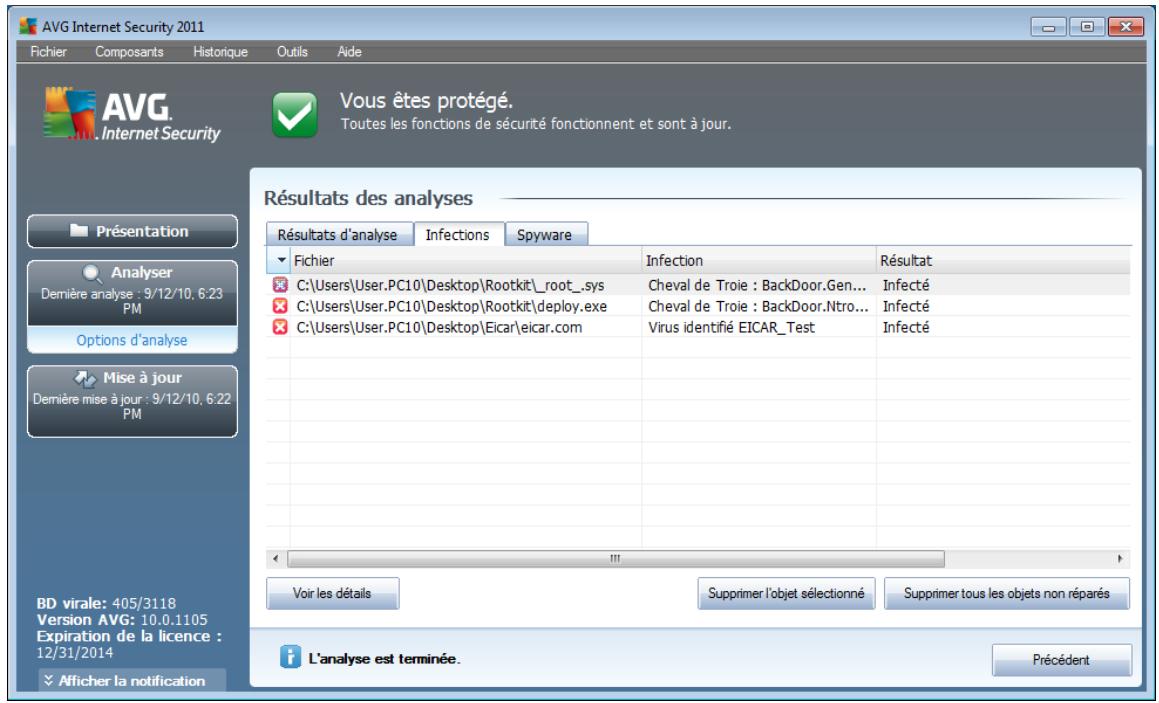Open the Composants menu
Image resolution: width=1159 pixels, height=703 pixels.
(129, 52)
